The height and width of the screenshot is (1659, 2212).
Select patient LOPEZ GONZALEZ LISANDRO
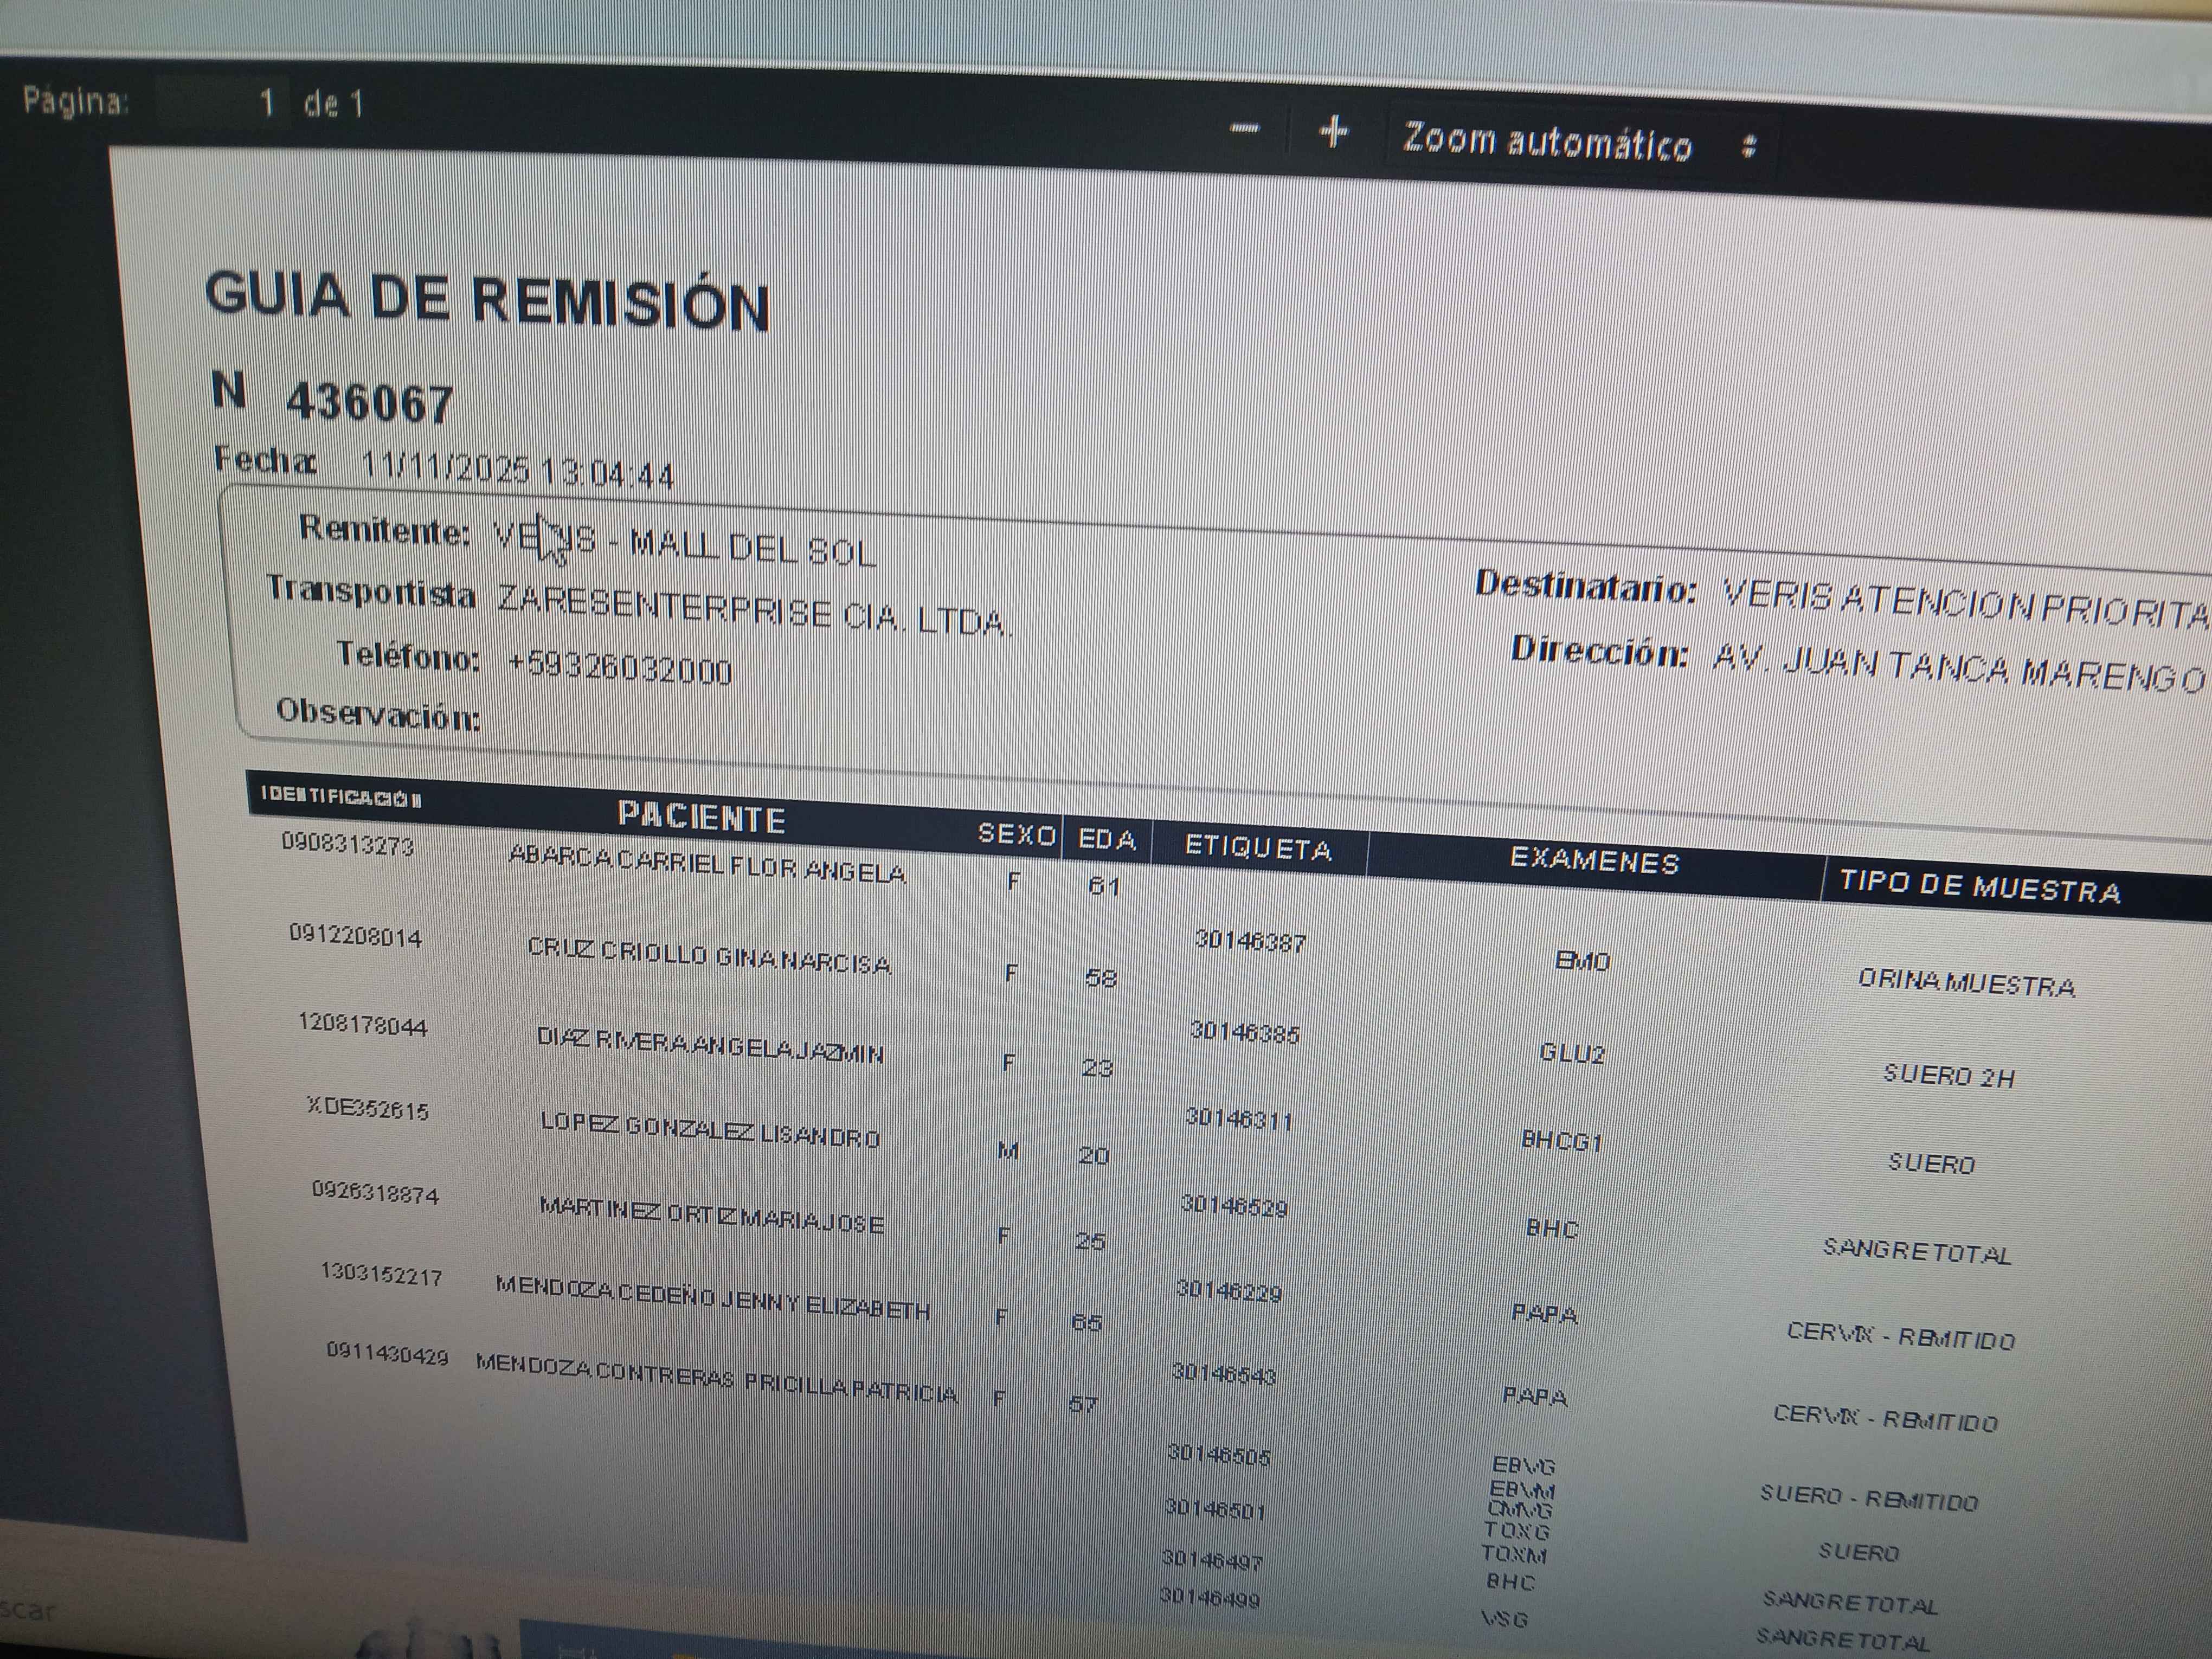coord(709,1131)
